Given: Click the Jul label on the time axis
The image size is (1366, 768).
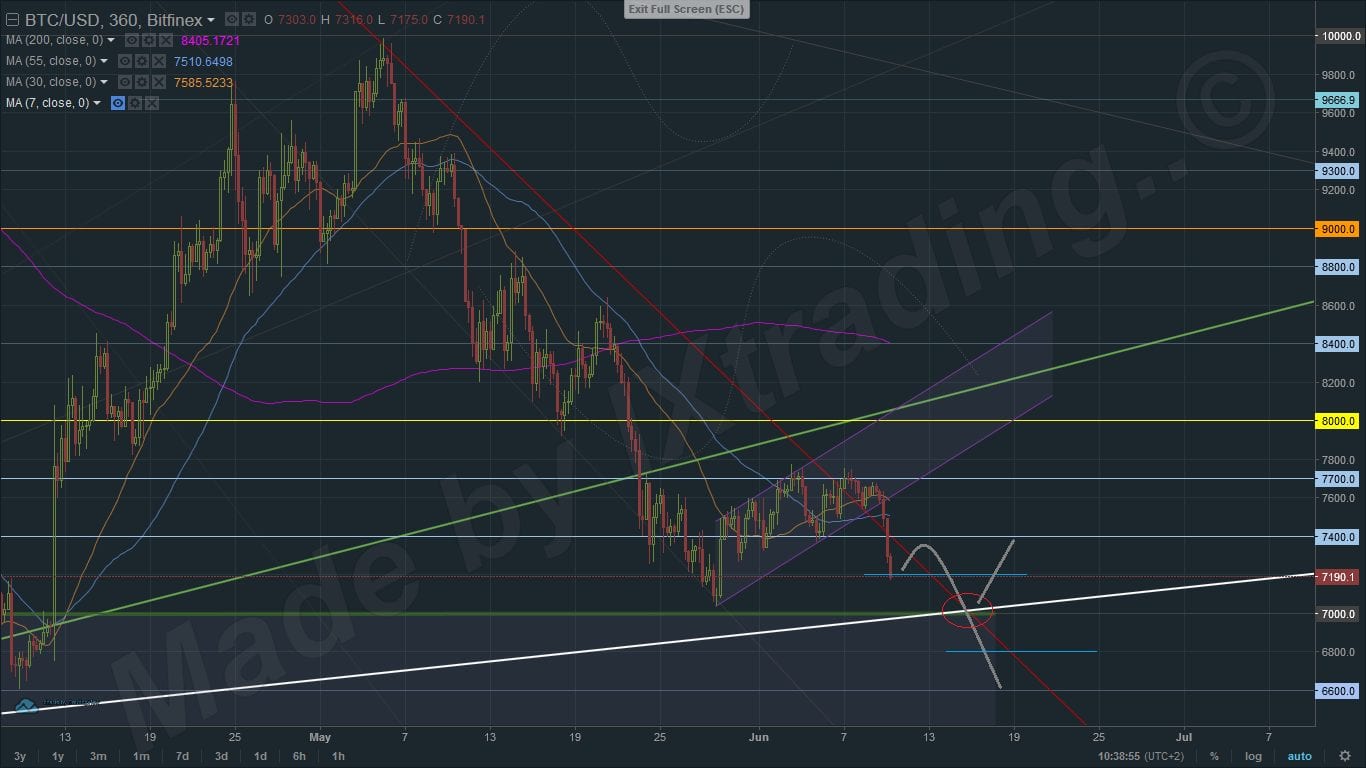Looking at the screenshot, I should 1184,737.
